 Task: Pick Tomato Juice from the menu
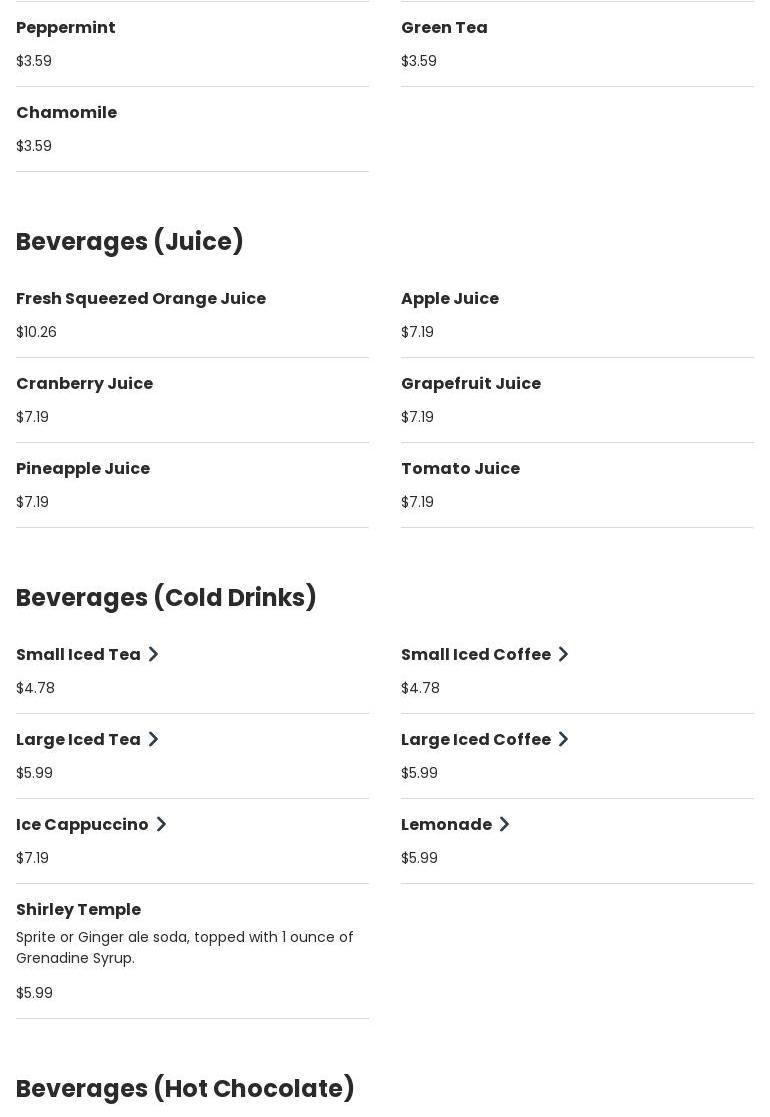click(x=460, y=468)
